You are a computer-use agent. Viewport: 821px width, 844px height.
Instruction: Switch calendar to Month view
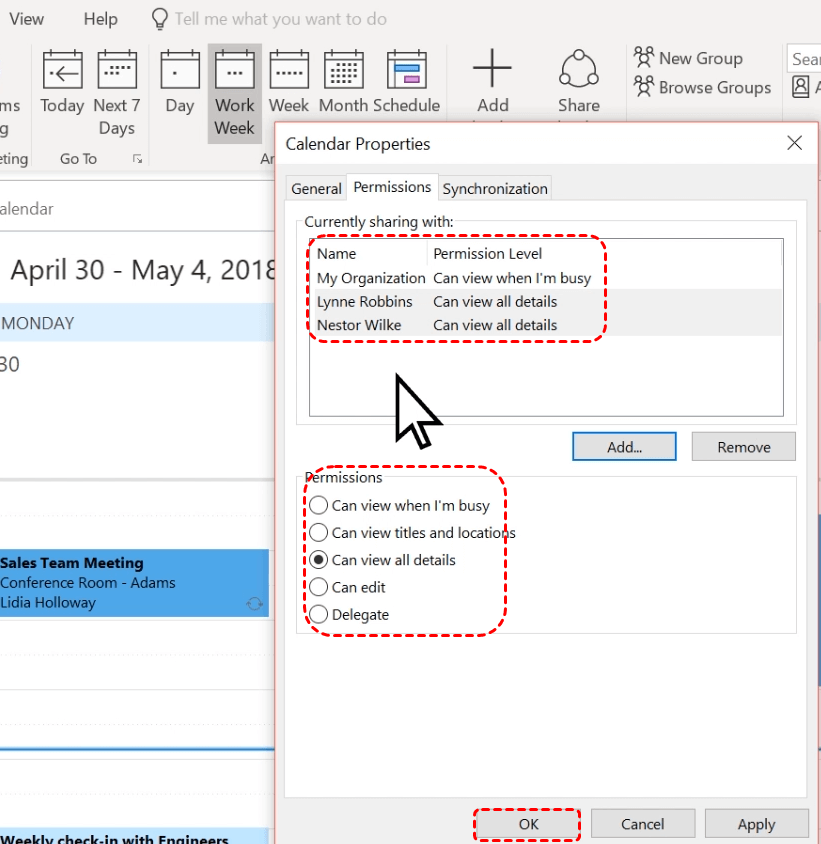click(x=343, y=82)
